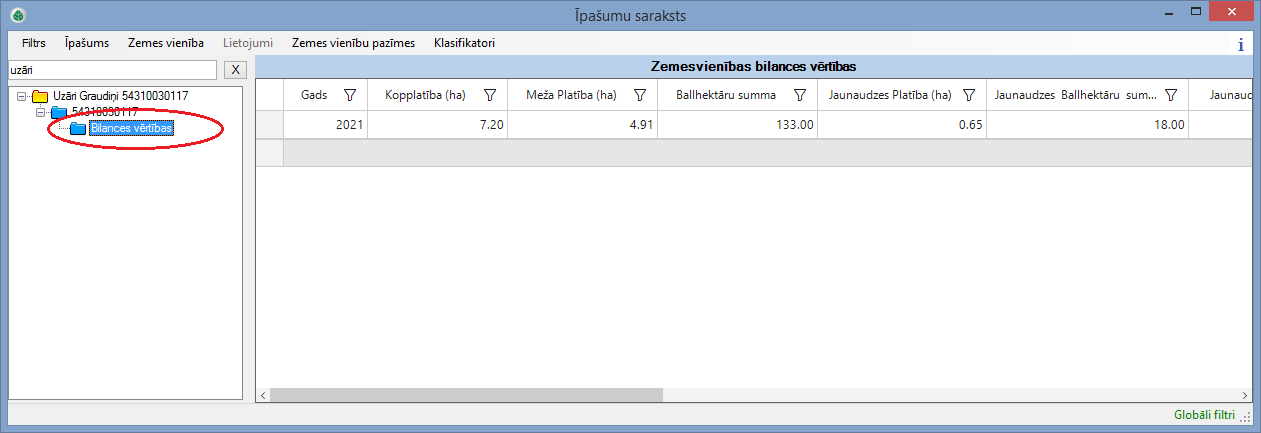Open the Zemes vienību pazīmes menu
This screenshot has height=433, width=1261.
coord(353,43)
